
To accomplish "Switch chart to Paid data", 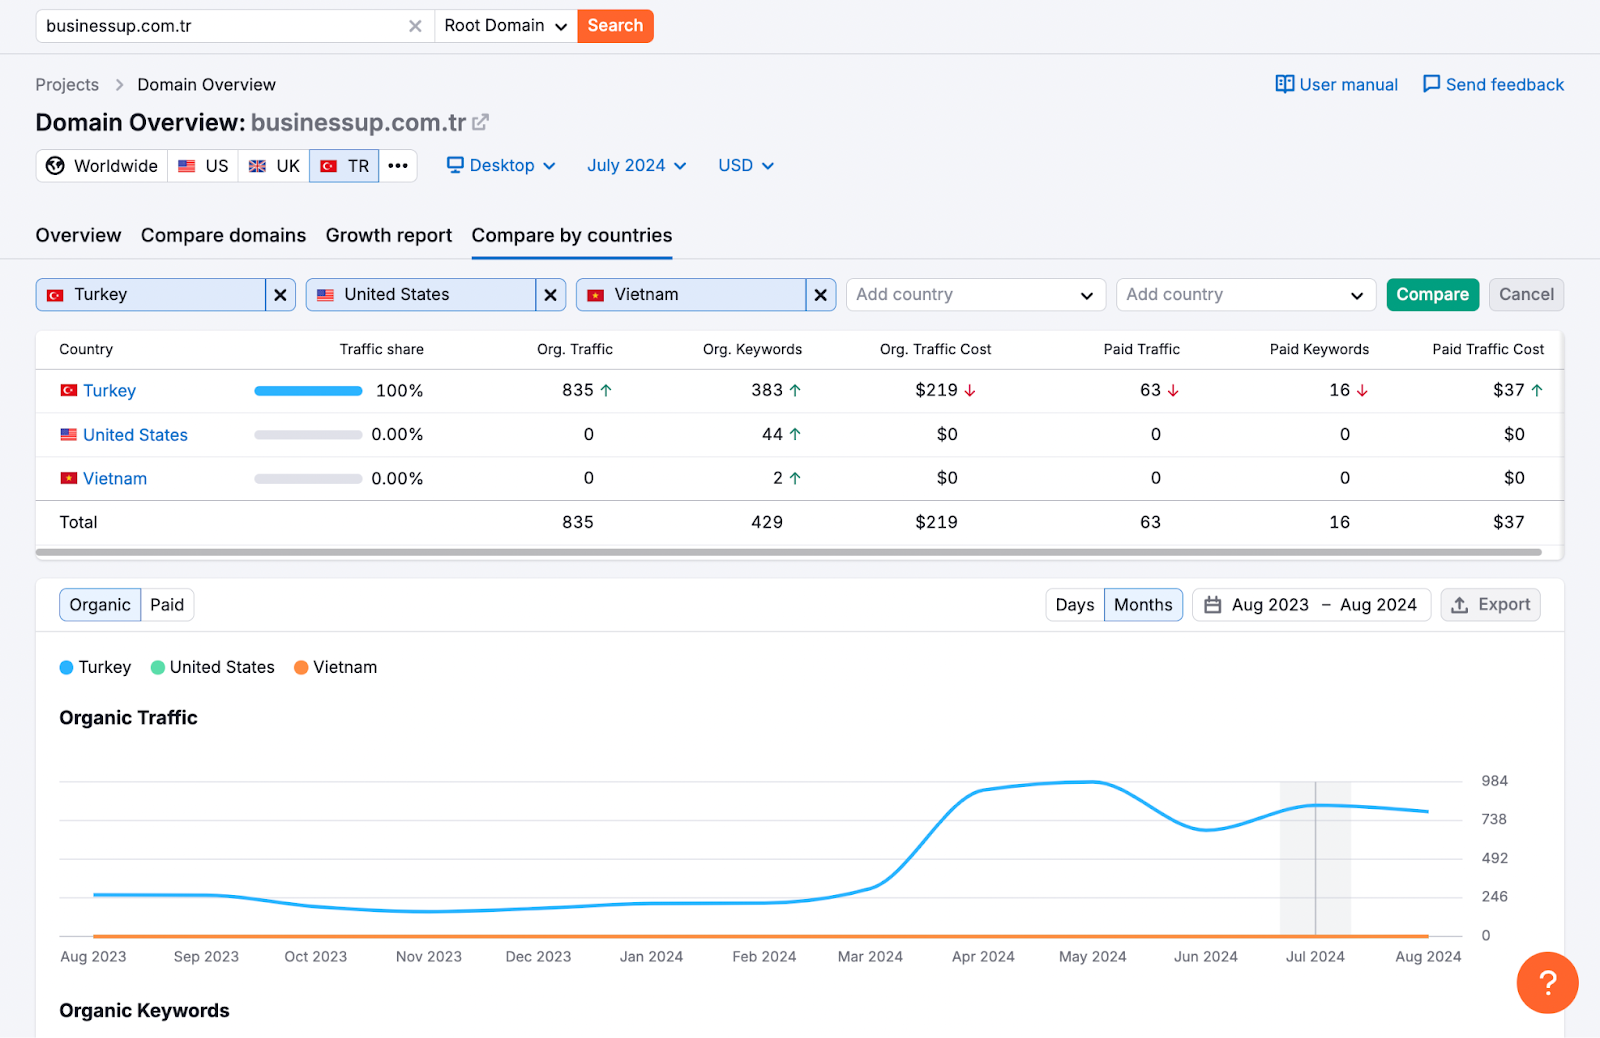I will pos(167,605).
